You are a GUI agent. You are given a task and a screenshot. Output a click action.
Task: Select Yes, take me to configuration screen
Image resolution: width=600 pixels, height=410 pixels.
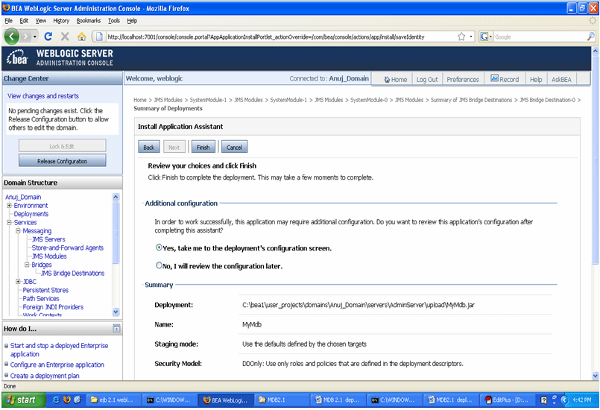coord(159,248)
